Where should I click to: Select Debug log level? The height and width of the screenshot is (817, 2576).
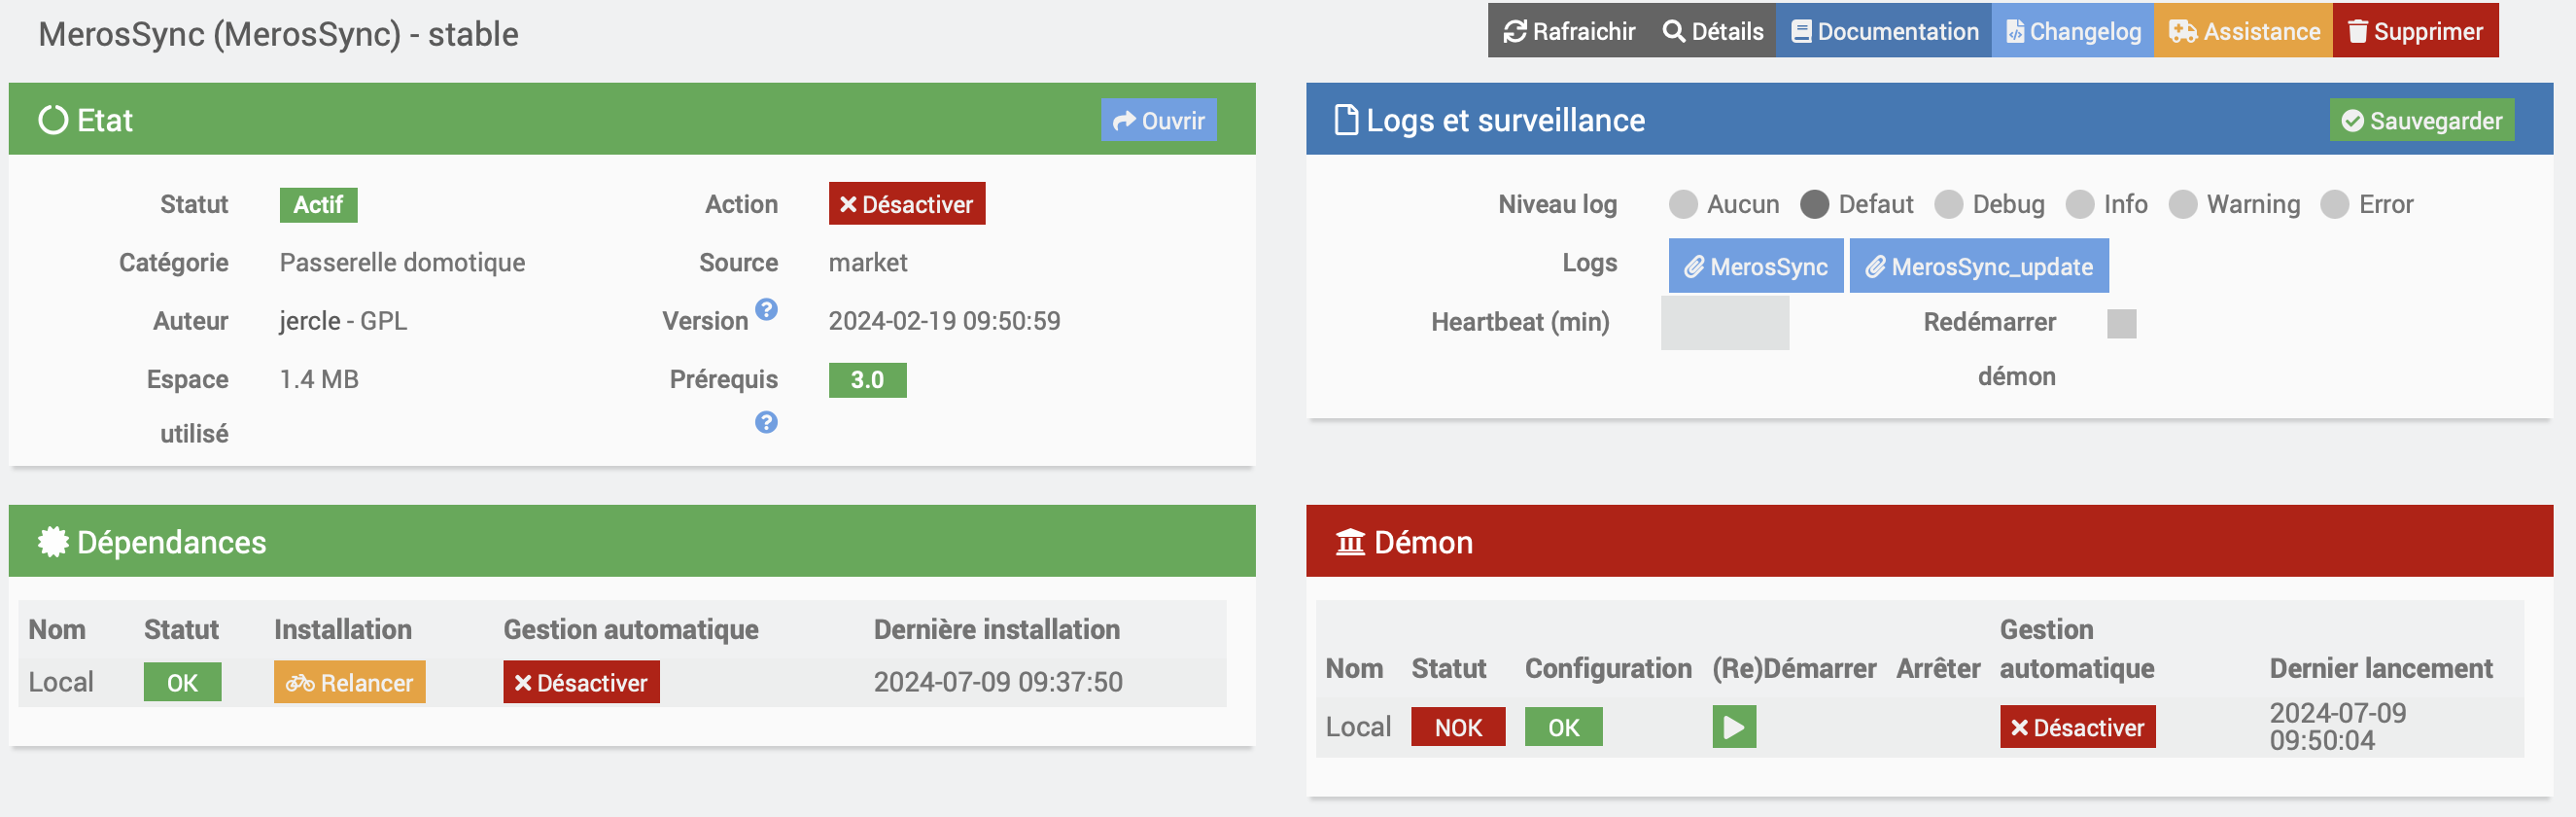point(1949,205)
